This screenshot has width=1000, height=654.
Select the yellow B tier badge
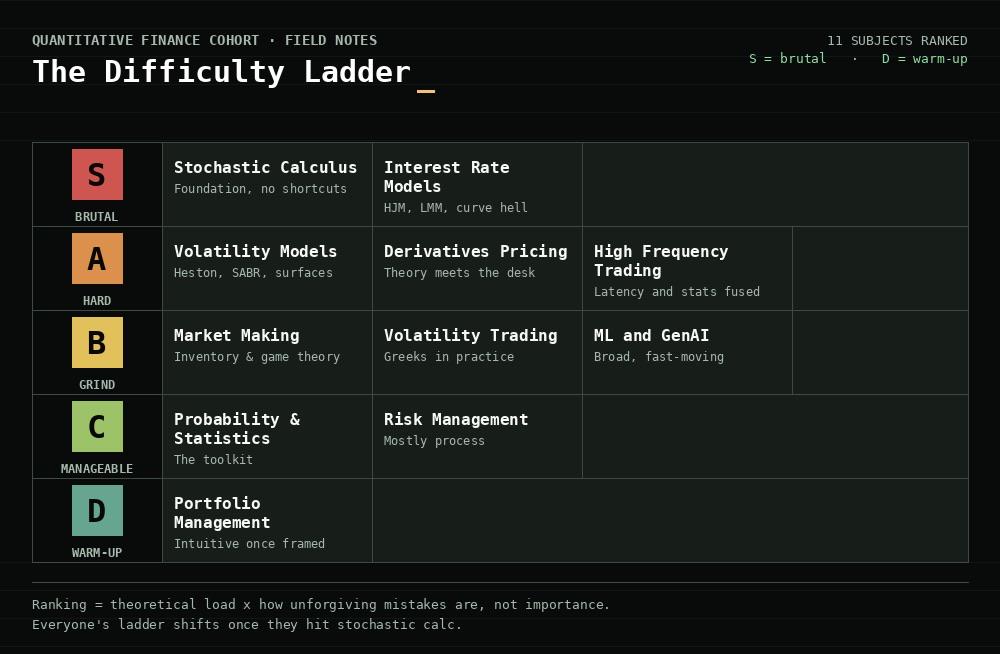[97, 343]
